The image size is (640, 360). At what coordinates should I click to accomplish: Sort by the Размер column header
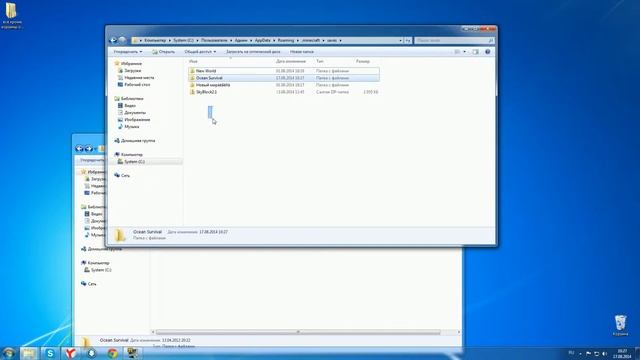(362, 61)
